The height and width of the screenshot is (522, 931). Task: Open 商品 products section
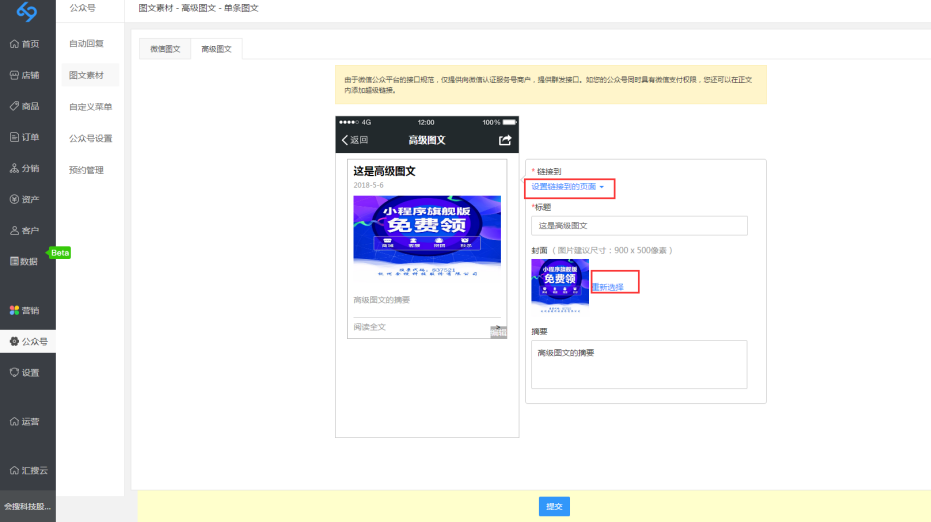25,106
